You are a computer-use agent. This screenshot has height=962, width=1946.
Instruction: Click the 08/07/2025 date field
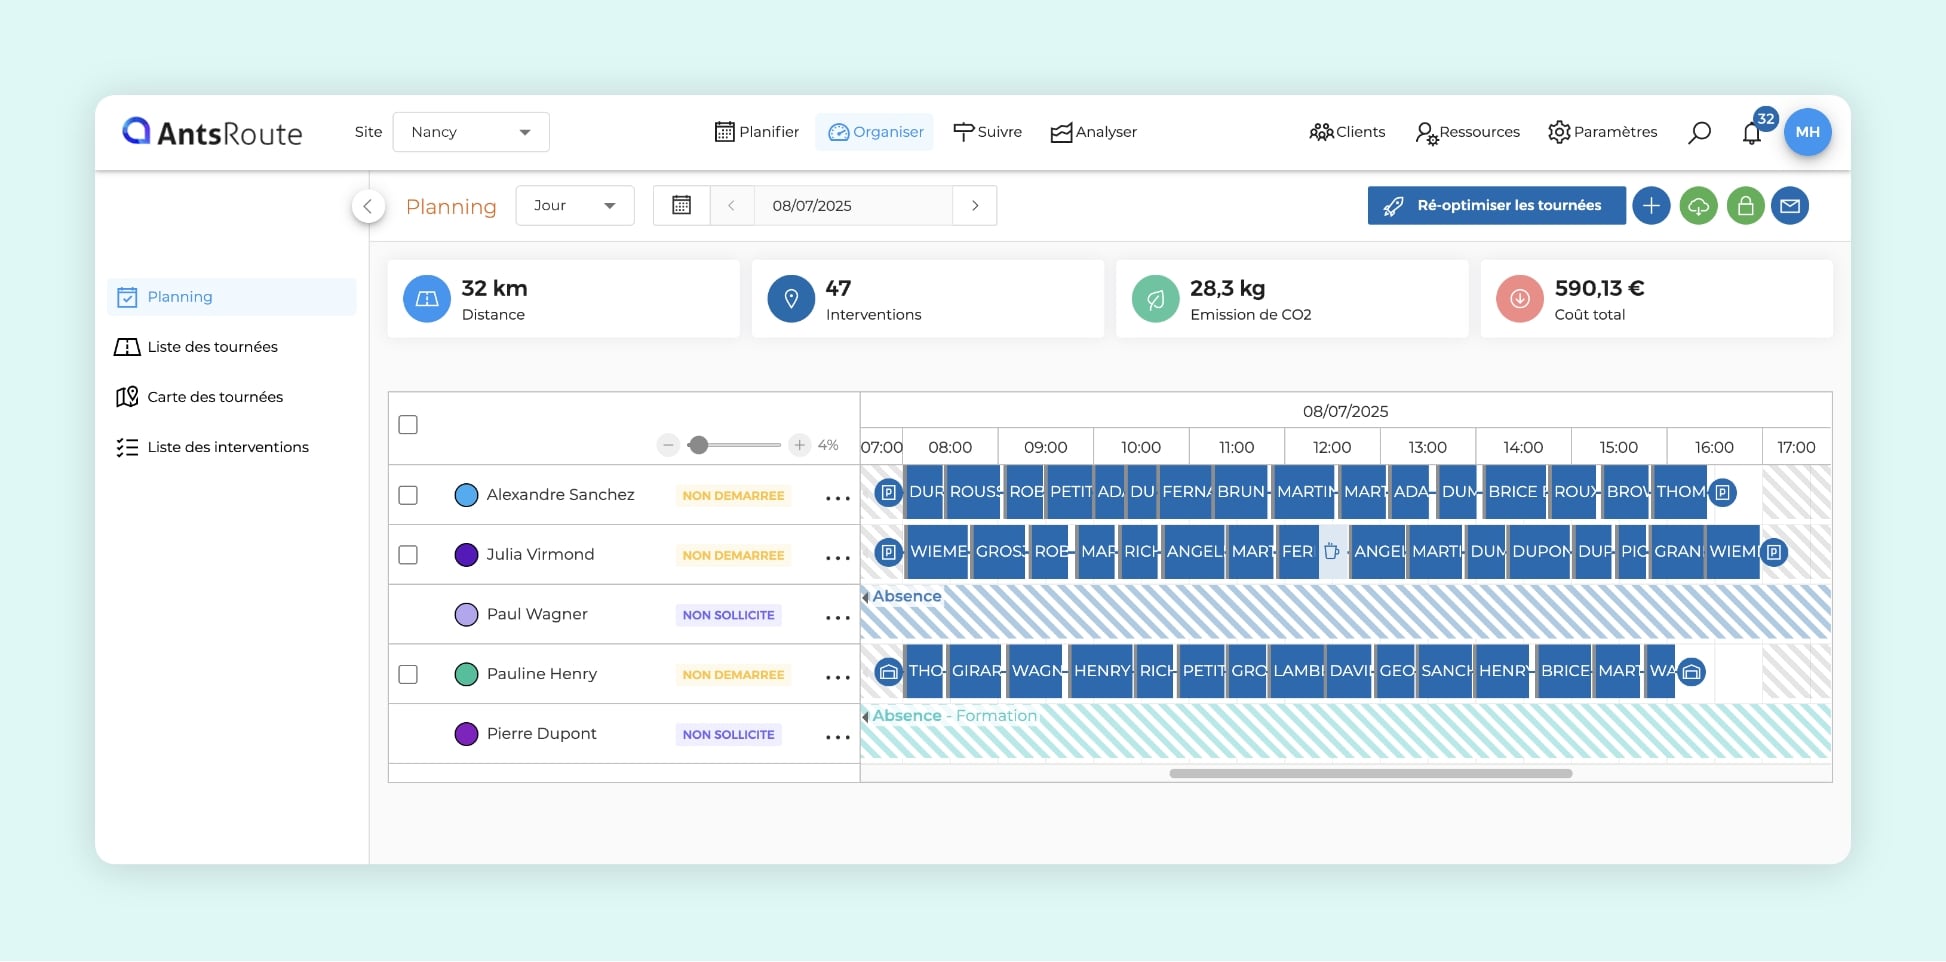(x=853, y=205)
